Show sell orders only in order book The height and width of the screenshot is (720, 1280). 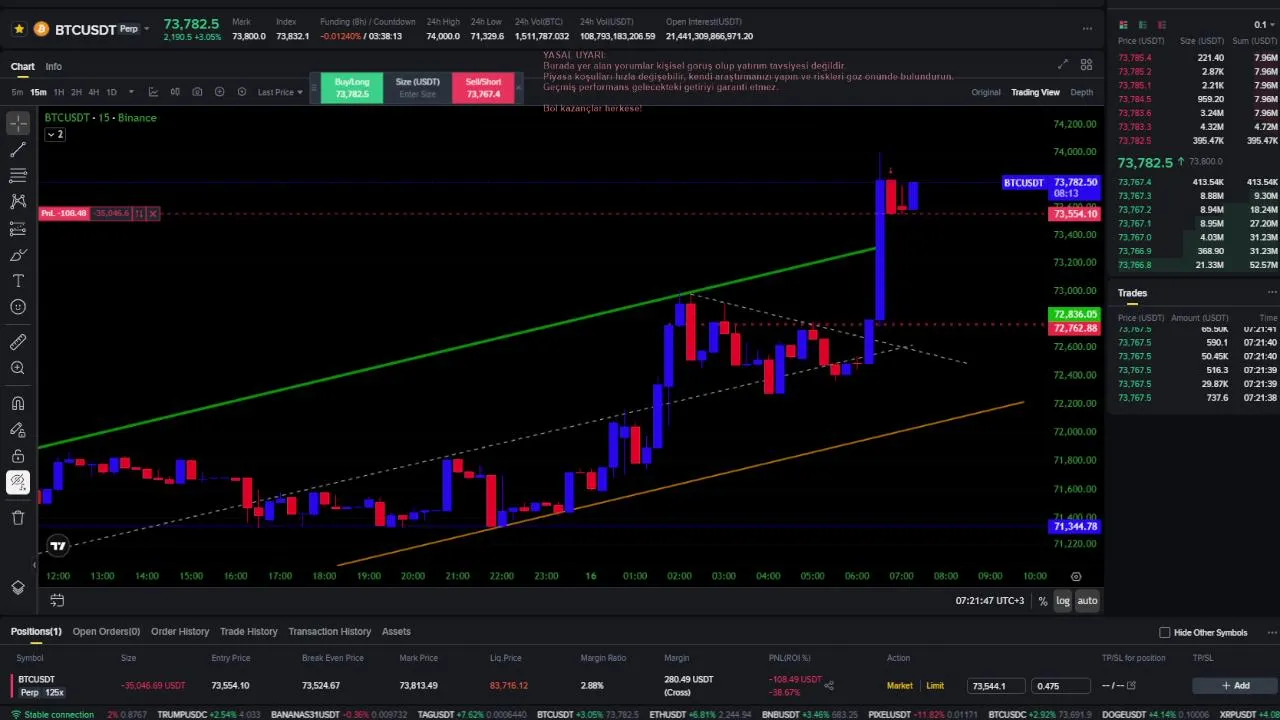coord(1161,25)
